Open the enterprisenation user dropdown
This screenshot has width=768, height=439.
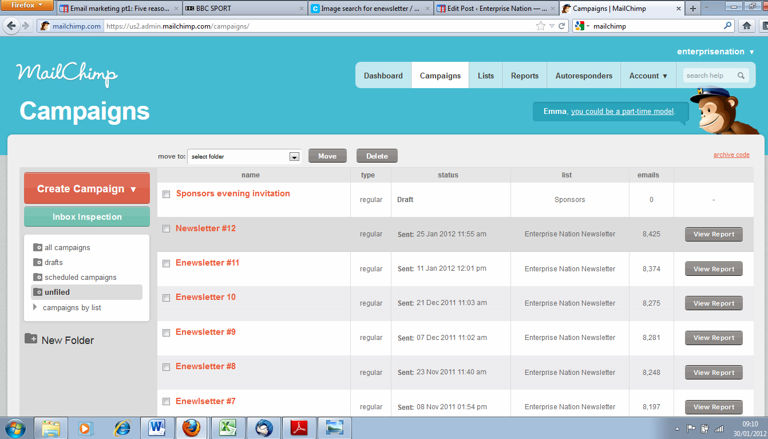click(x=715, y=51)
